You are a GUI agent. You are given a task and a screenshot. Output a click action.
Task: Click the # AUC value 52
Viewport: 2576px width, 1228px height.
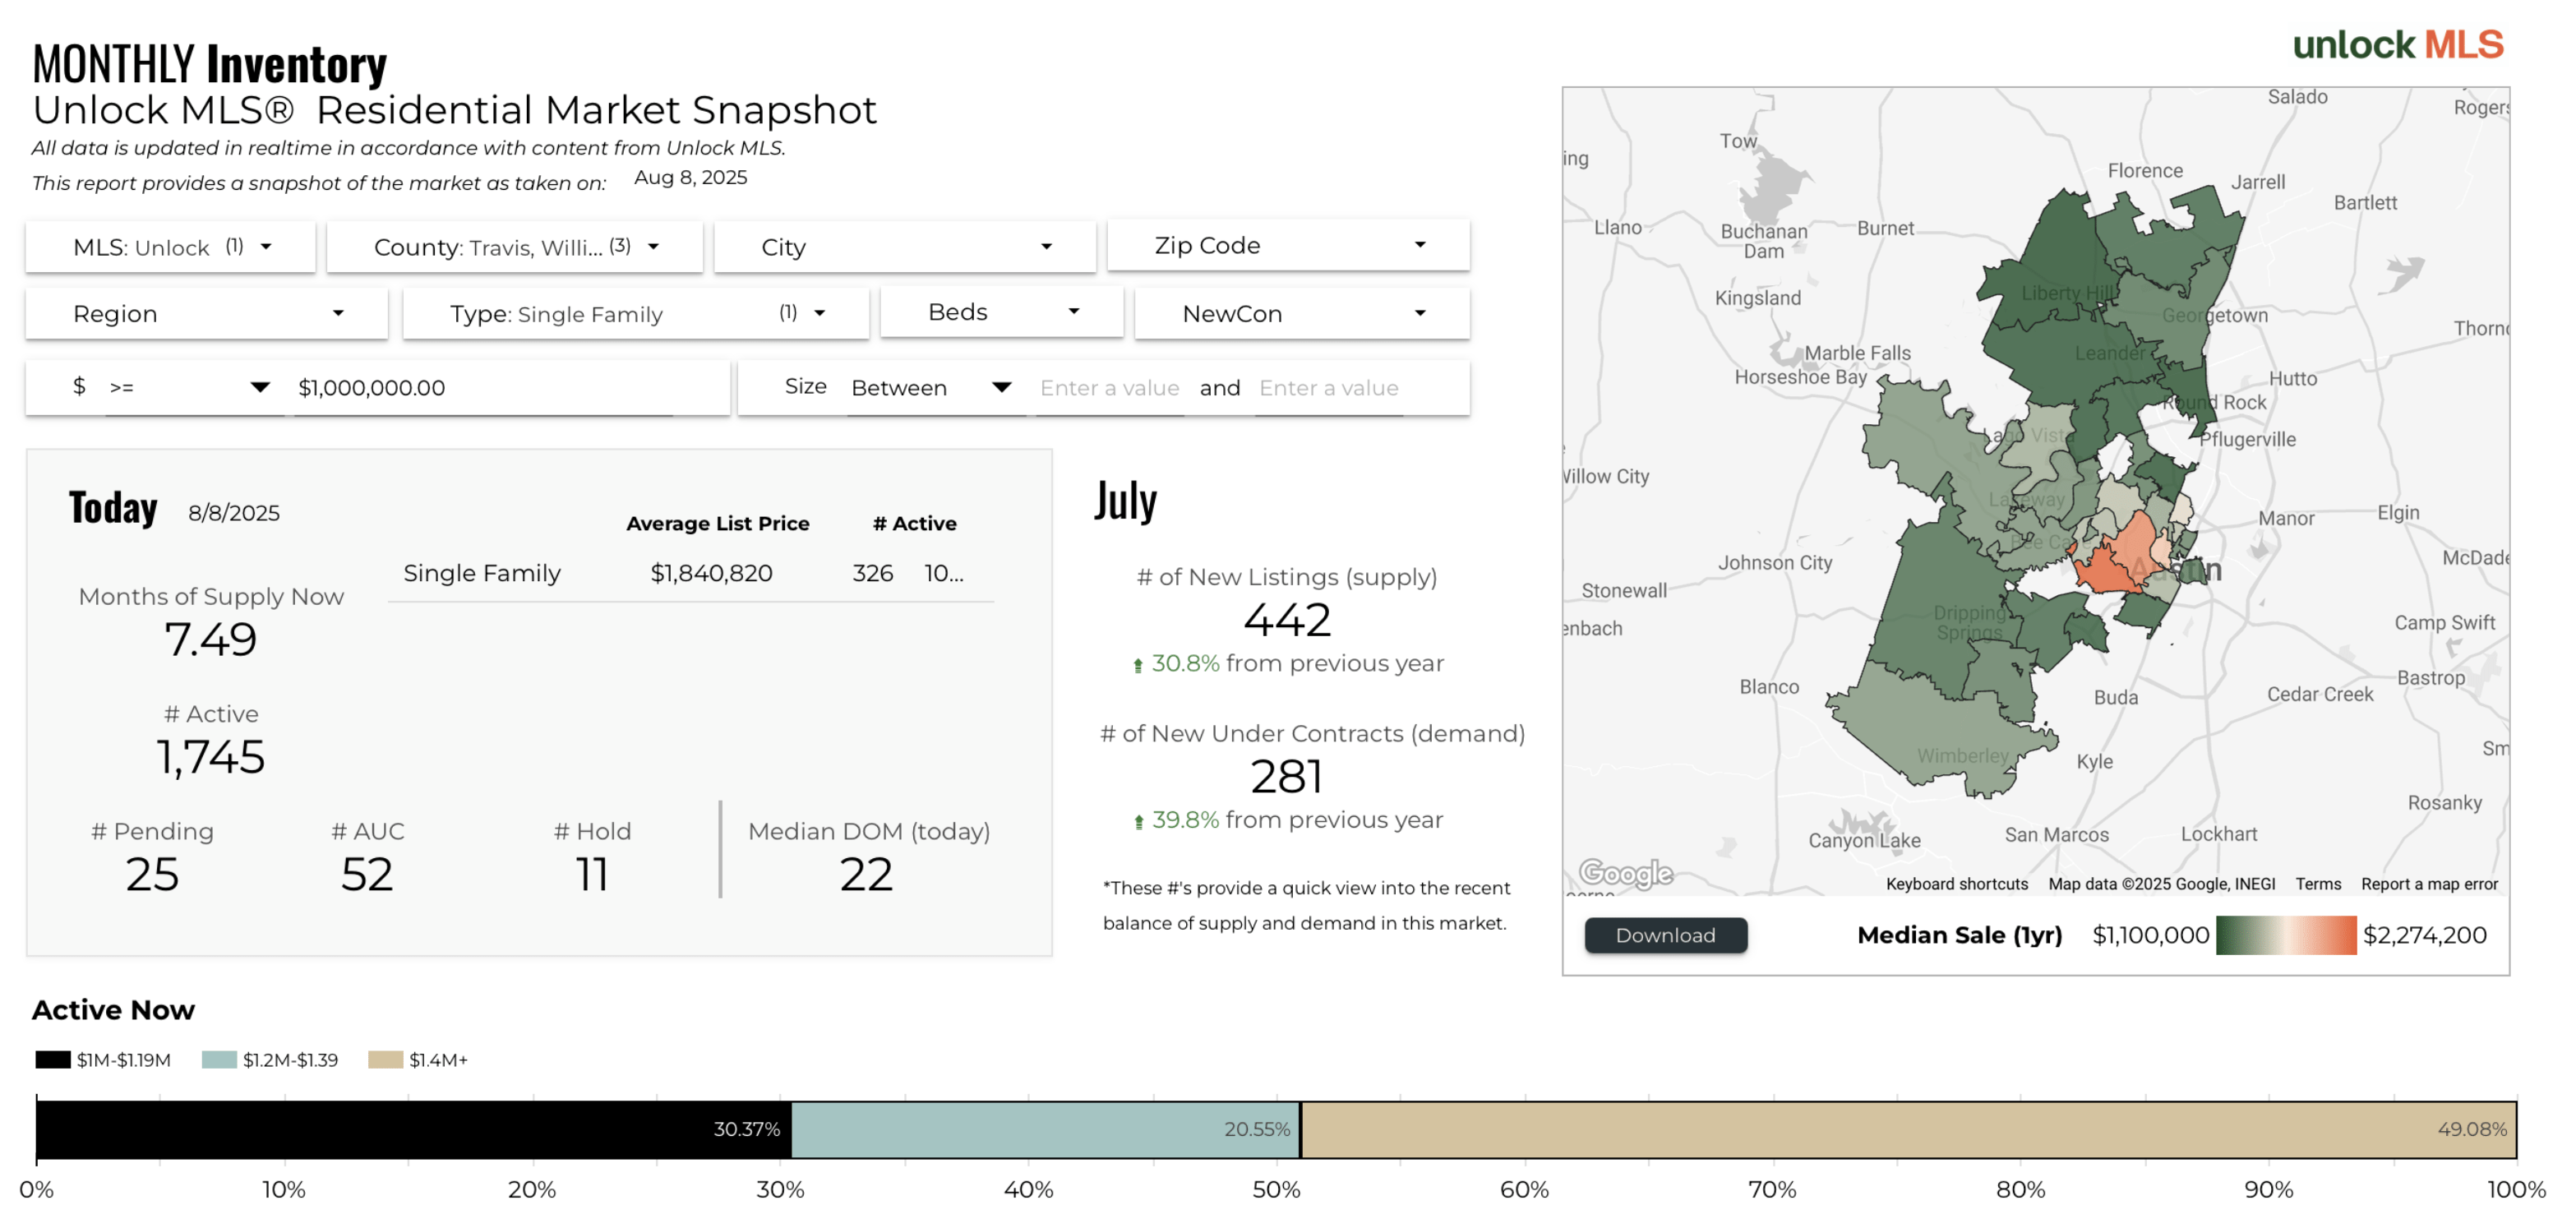coord(367,875)
